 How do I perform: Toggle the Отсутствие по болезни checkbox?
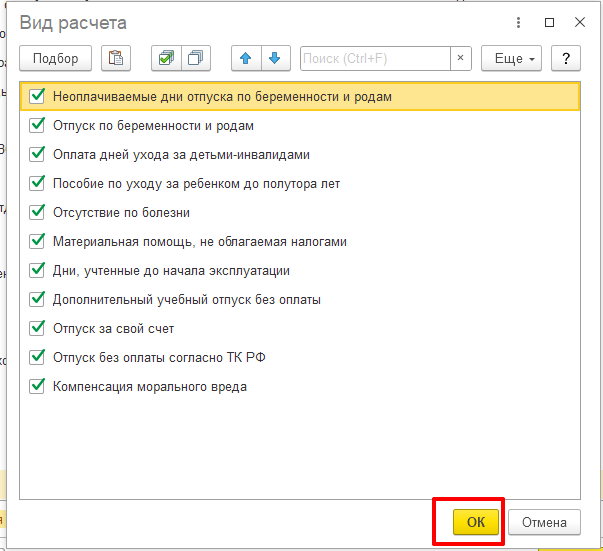(x=37, y=212)
